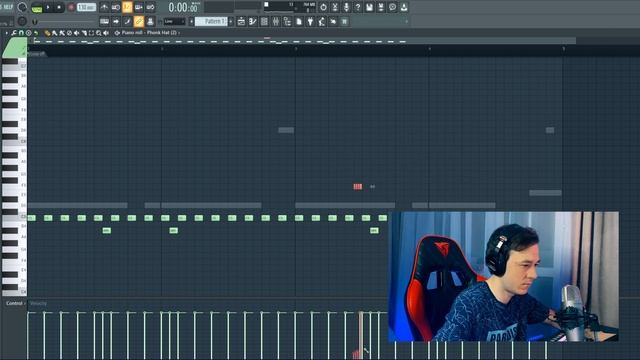Toggle wait for input before recording
The image size is (640, 360).
click(116, 7)
